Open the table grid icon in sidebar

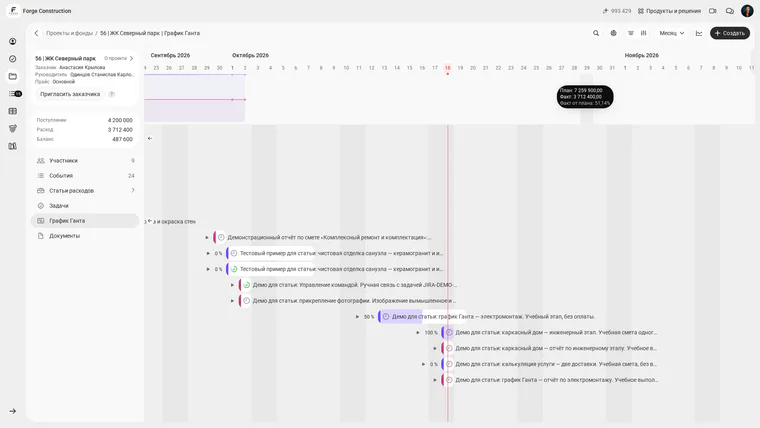click(13, 111)
